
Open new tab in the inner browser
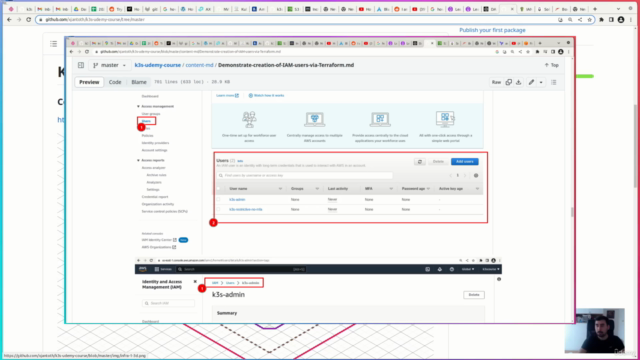click(540, 43)
